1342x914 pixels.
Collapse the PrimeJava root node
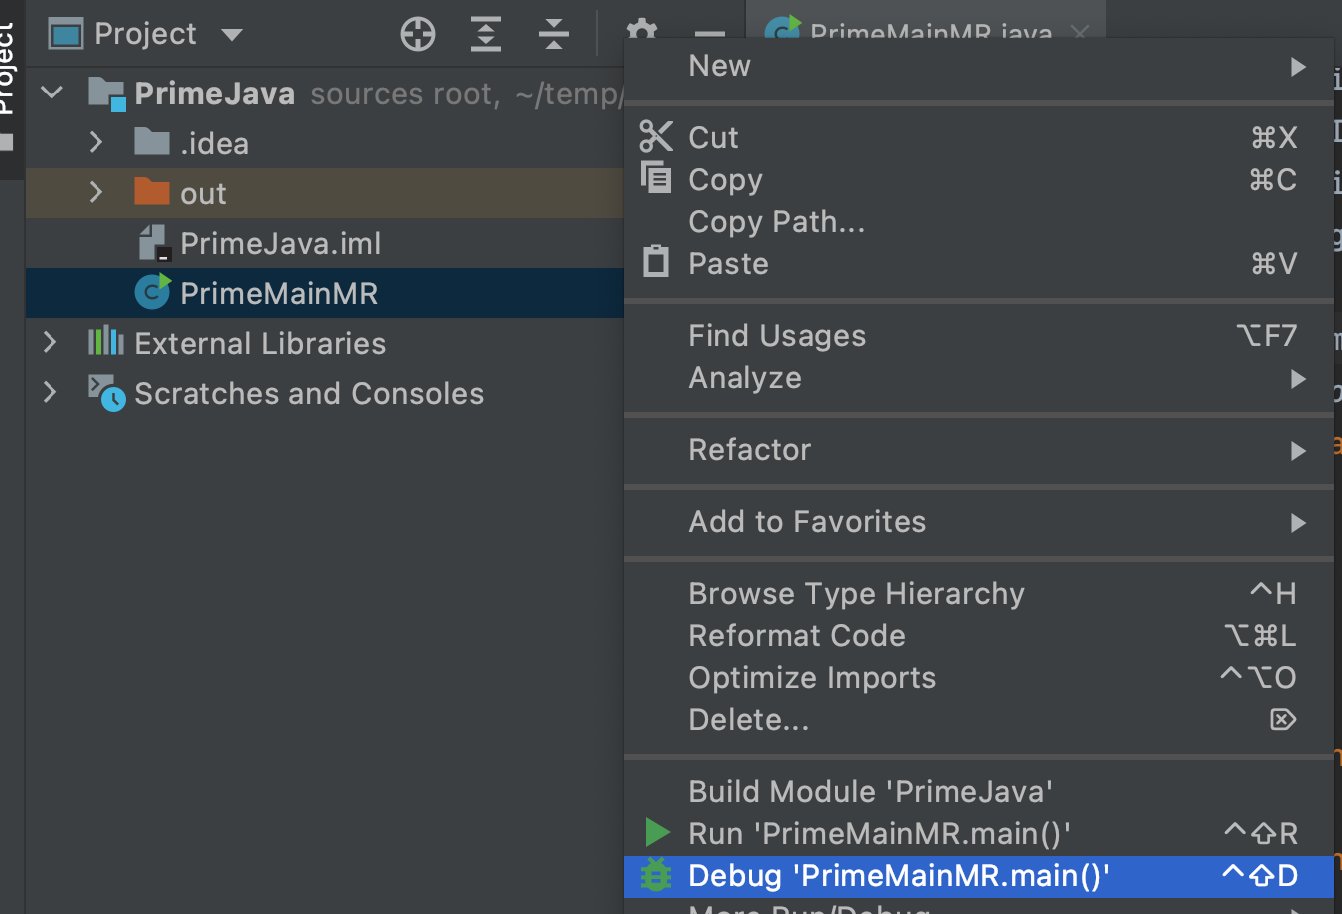(52, 93)
